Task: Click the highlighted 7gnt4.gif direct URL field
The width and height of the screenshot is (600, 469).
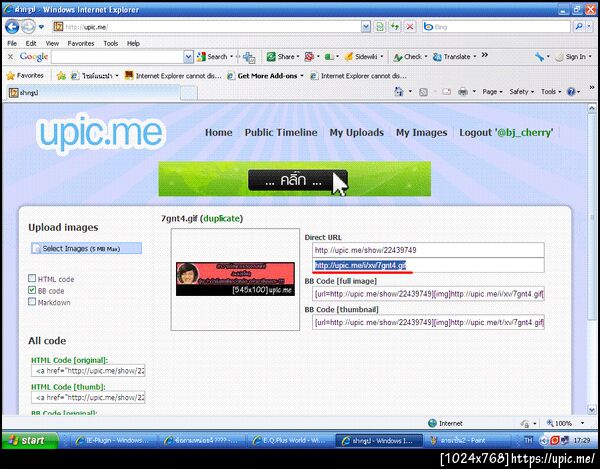Action: point(428,265)
